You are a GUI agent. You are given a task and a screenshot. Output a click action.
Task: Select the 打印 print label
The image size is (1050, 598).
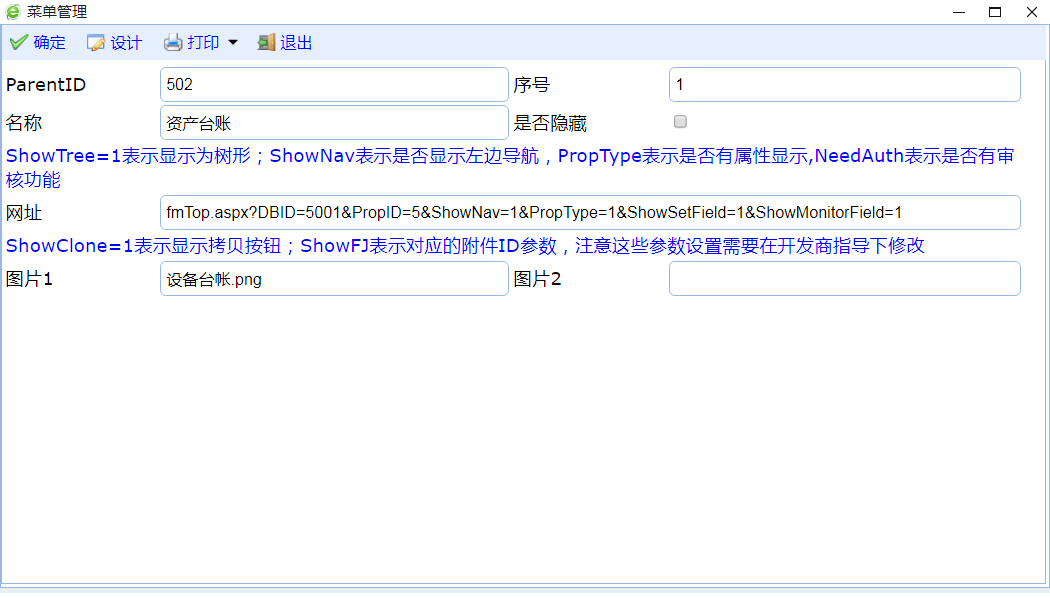(x=203, y=43)
